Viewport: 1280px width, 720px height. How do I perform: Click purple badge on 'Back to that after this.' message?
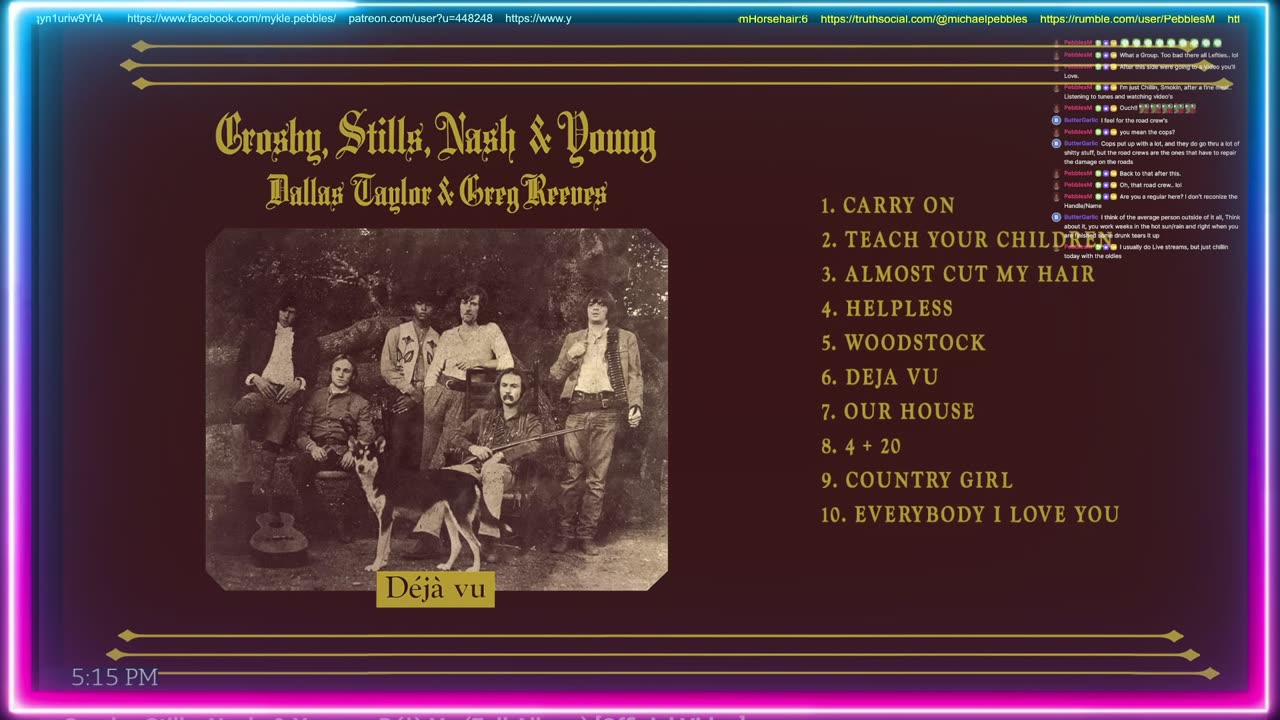(x=1106, y=173)
